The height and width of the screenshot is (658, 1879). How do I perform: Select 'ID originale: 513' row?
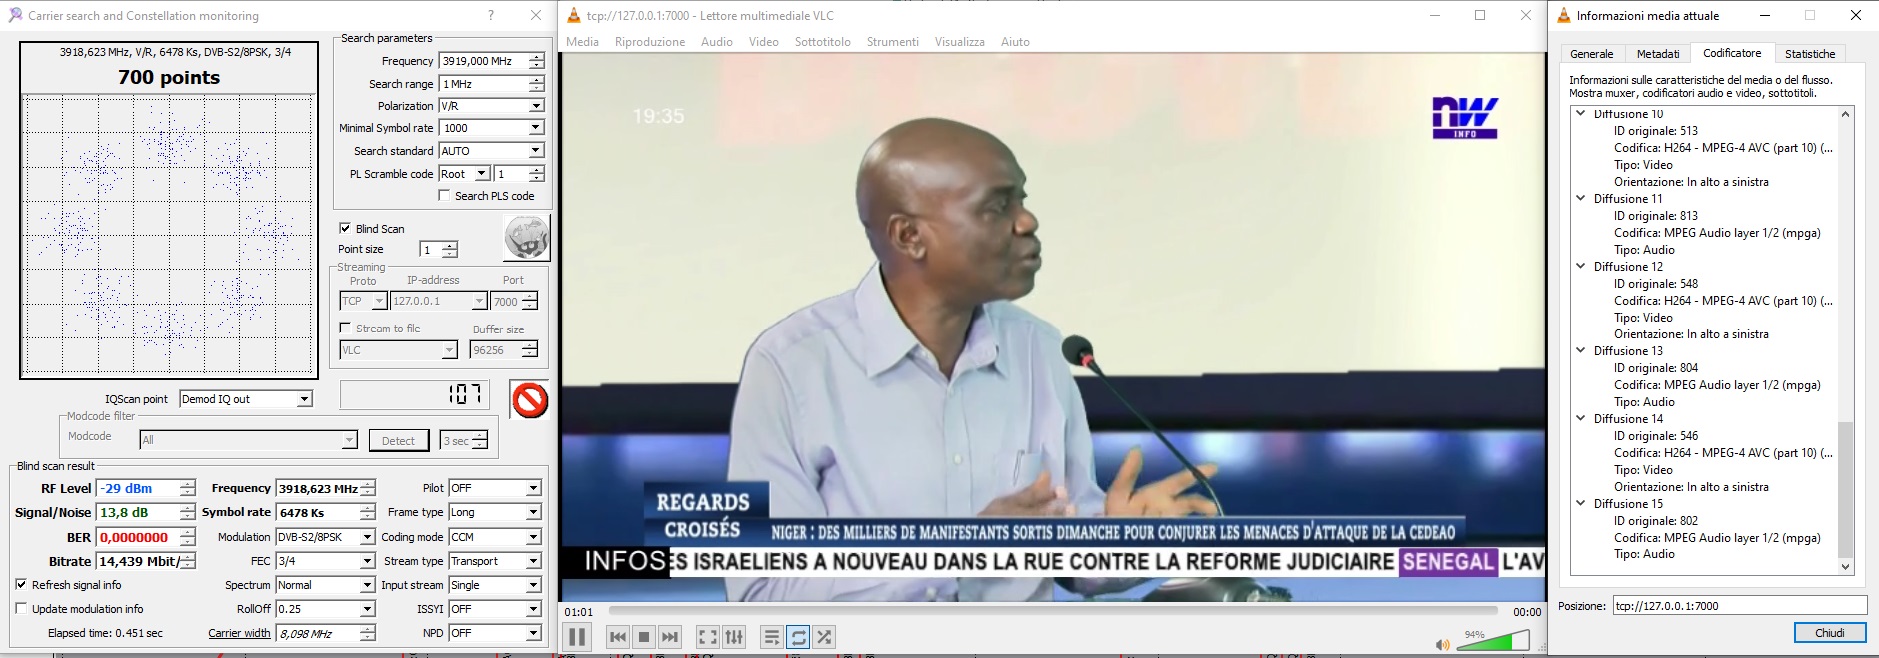pos(1656,131)
